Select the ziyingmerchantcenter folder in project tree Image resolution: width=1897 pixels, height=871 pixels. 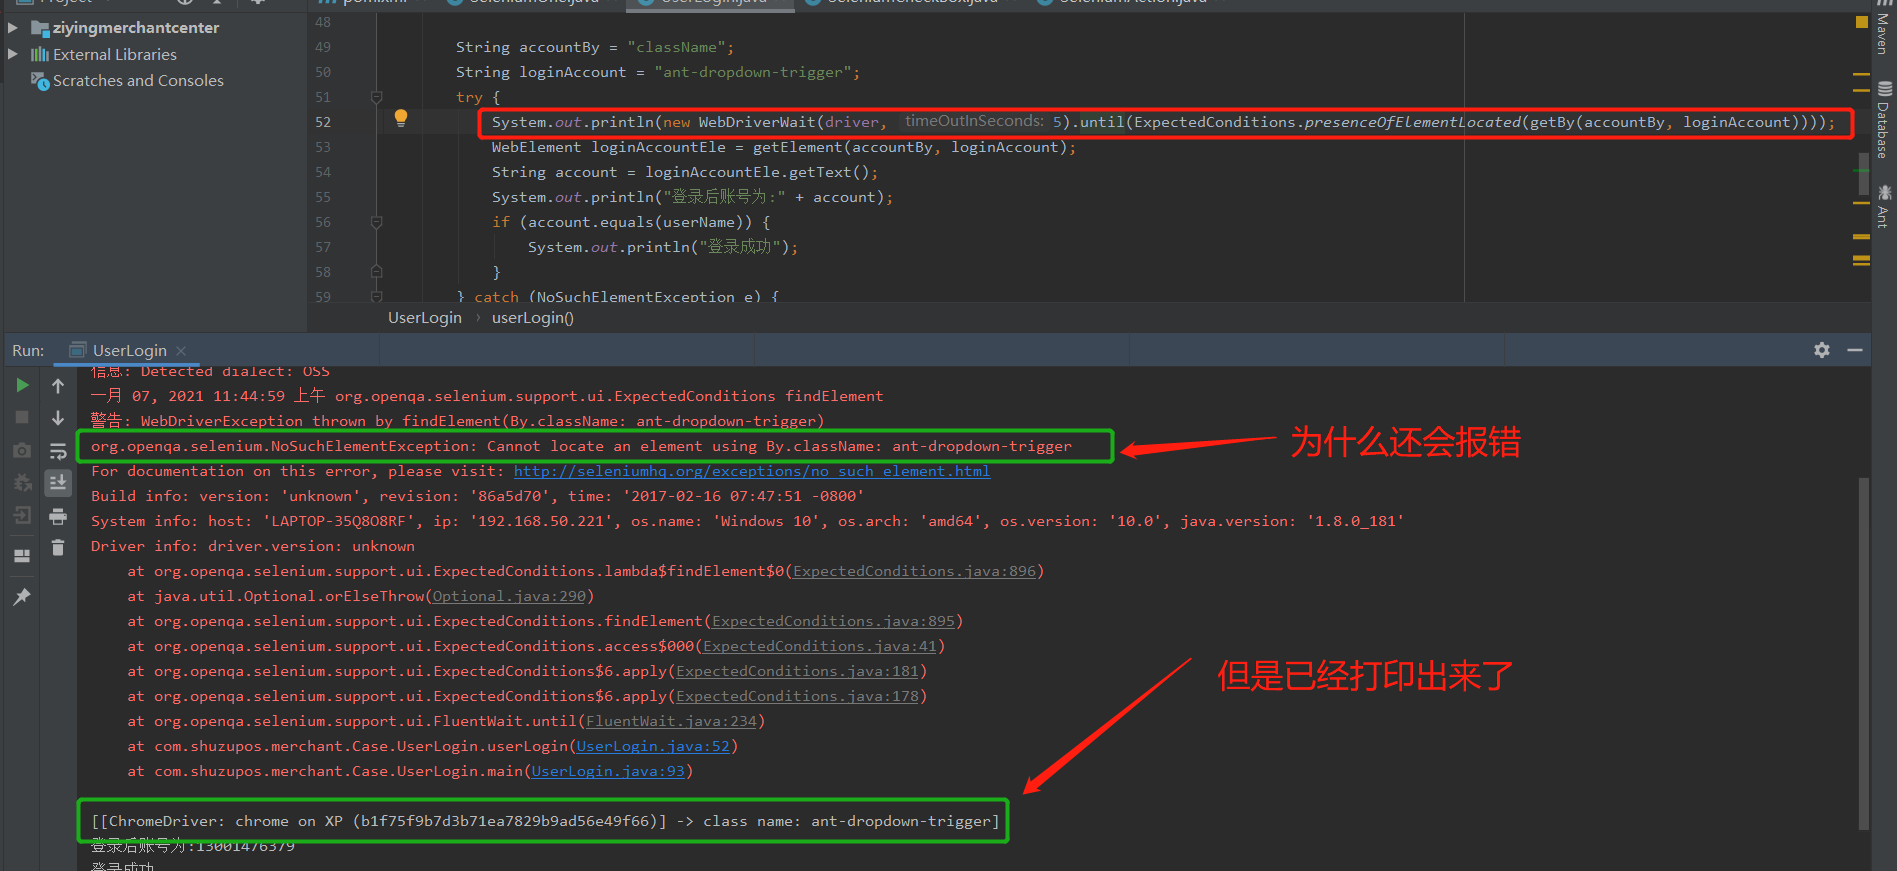pyautogui.click(x=135, y=28)
